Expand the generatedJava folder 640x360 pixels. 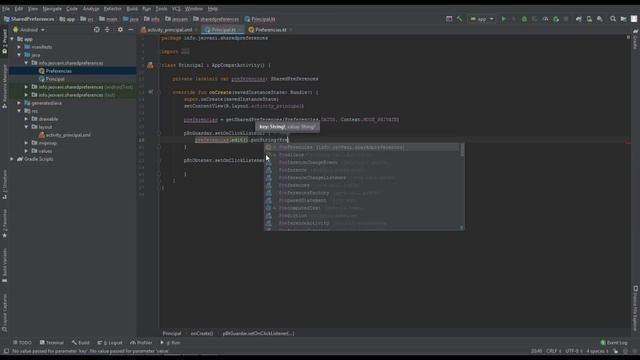coord(19,103)
